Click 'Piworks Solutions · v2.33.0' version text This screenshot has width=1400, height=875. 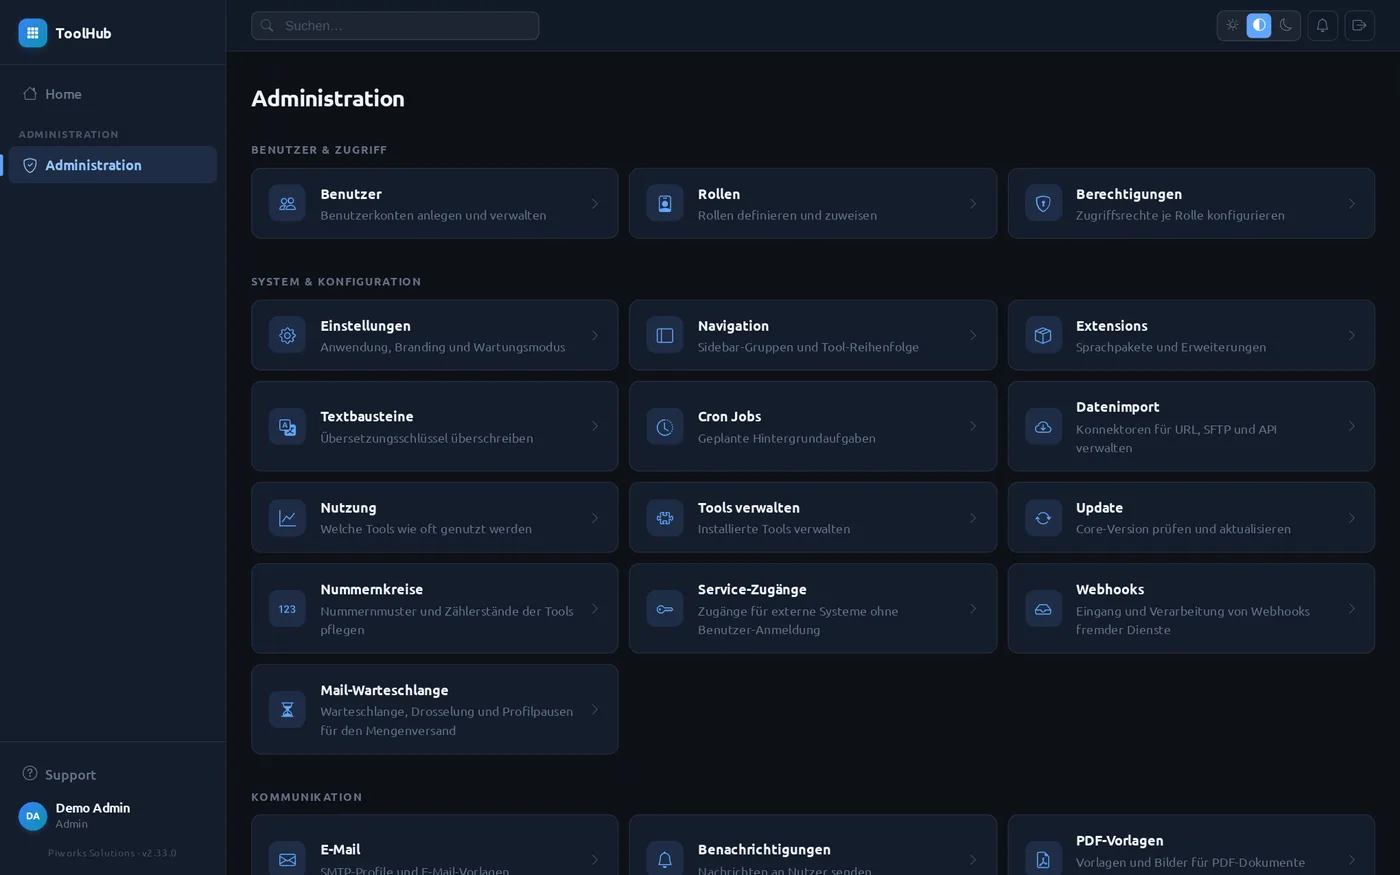[112, 853]
